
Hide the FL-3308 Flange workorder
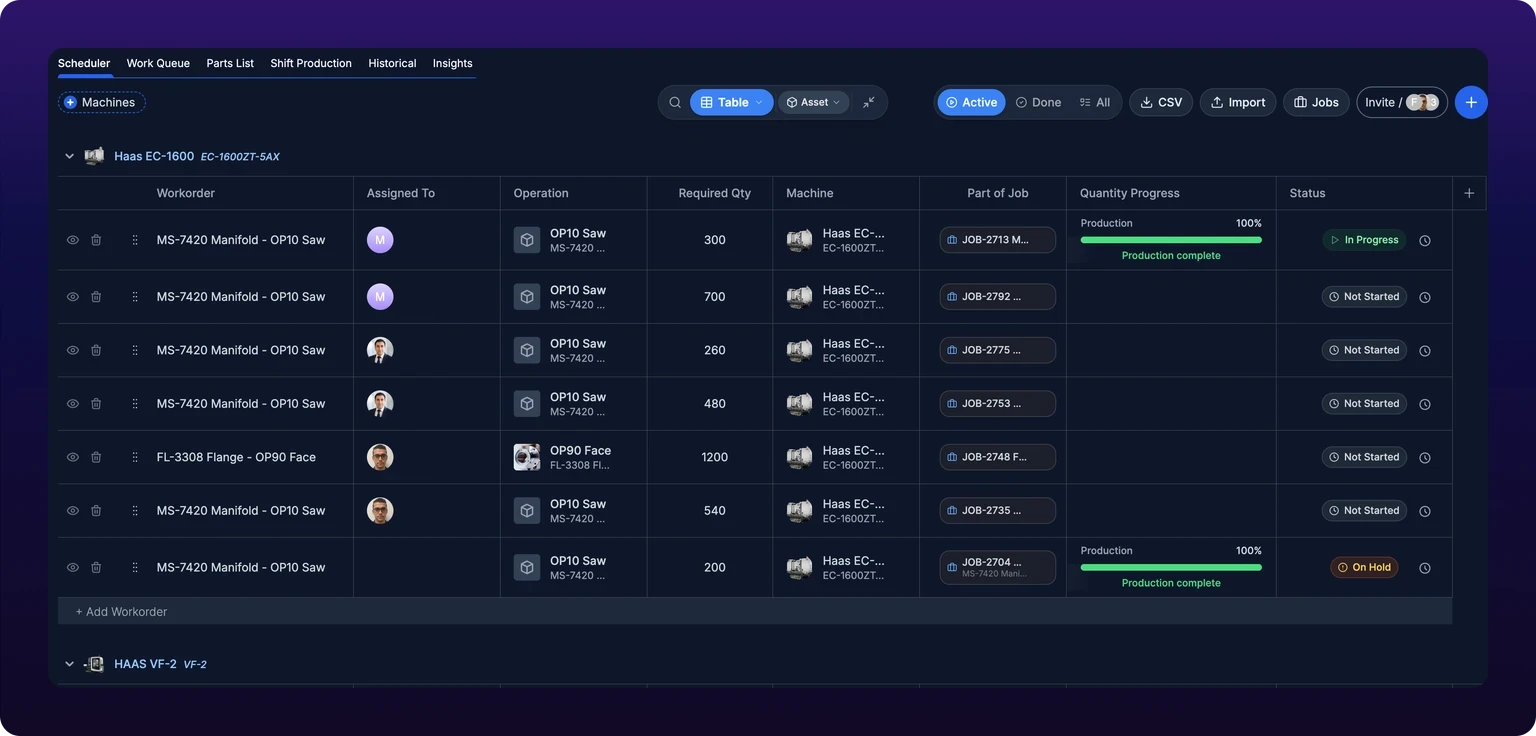point(73,457)
